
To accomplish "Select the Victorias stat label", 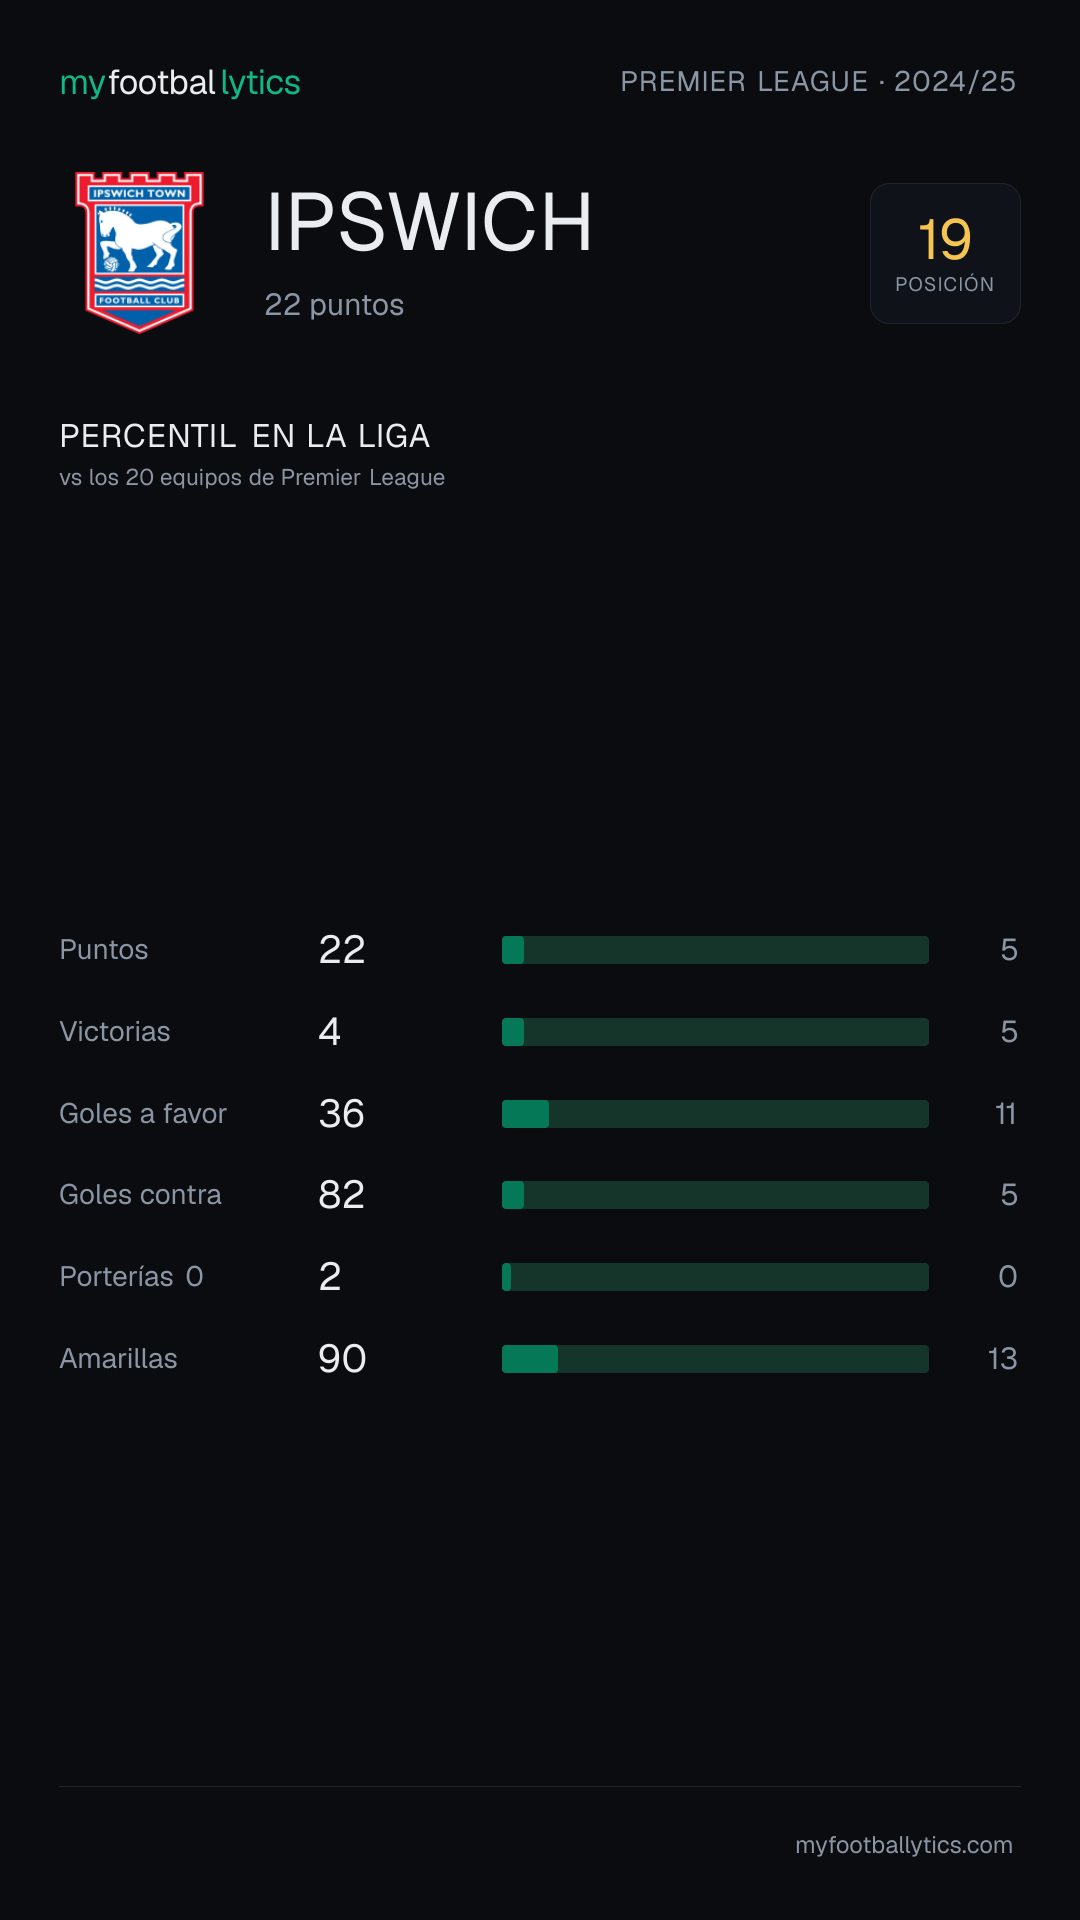I will click(x=115, y=1032).
